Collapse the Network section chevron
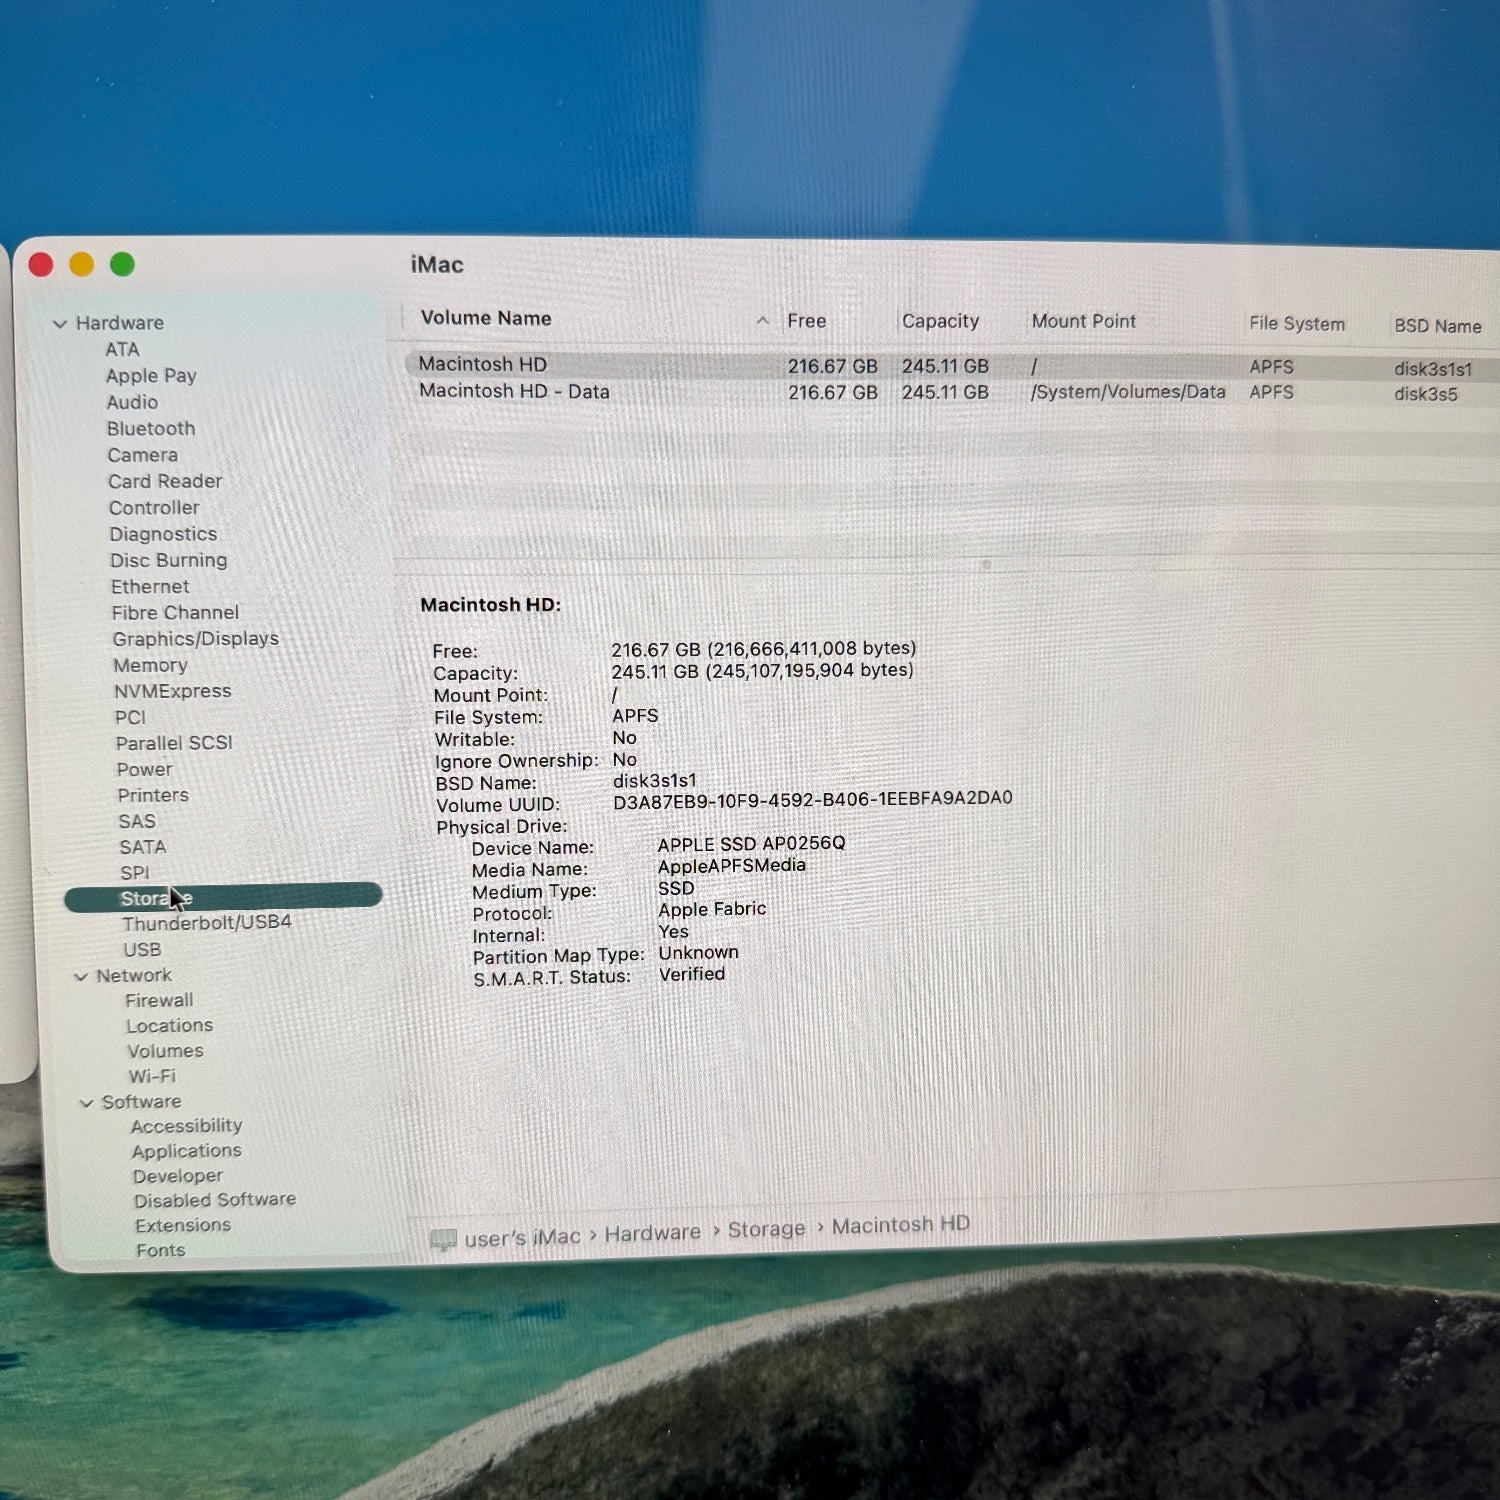1500x1500 pixels. click(x=81, y=976)
